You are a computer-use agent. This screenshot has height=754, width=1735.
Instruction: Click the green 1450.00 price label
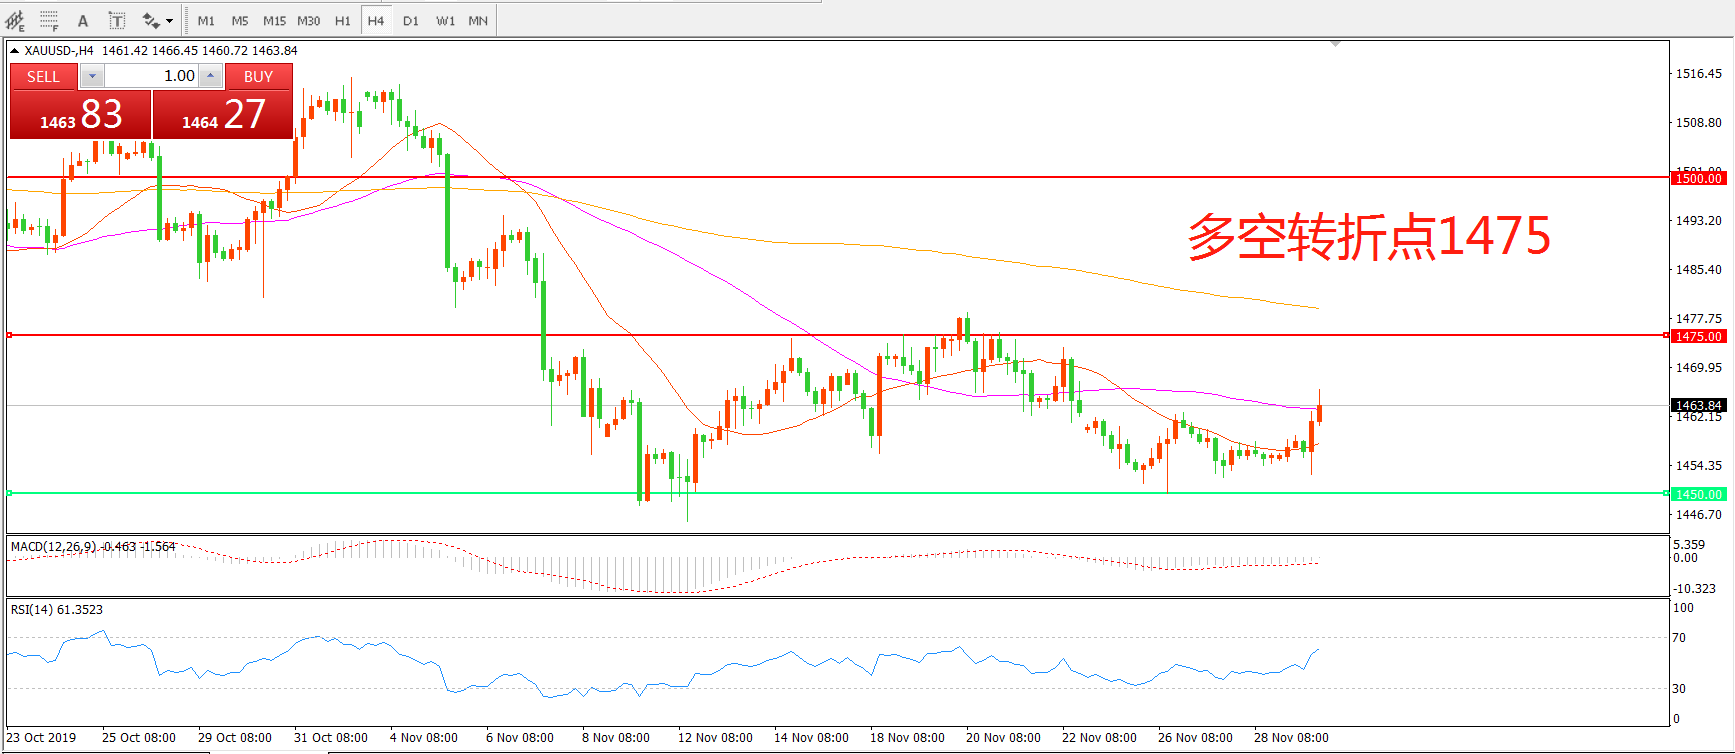click(x=1699, y=494)
